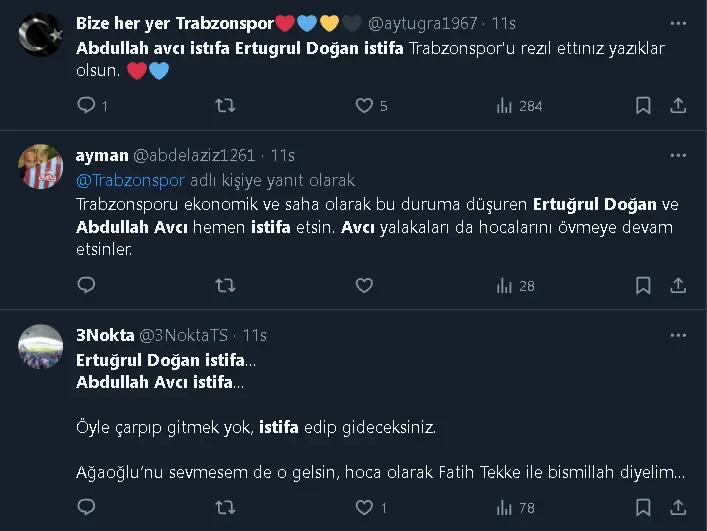Open 3Nokta's profile picture
The height and width of the screenshot is (531, 707).
click(41, 347)
